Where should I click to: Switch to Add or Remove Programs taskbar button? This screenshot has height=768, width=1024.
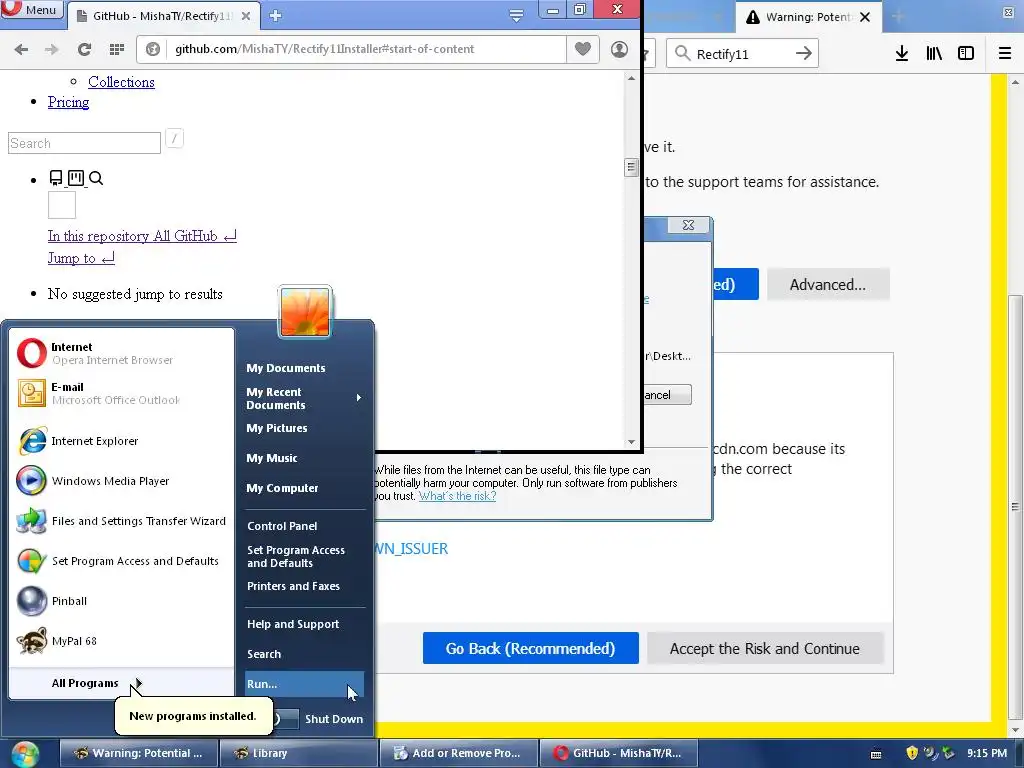[458, 753]
